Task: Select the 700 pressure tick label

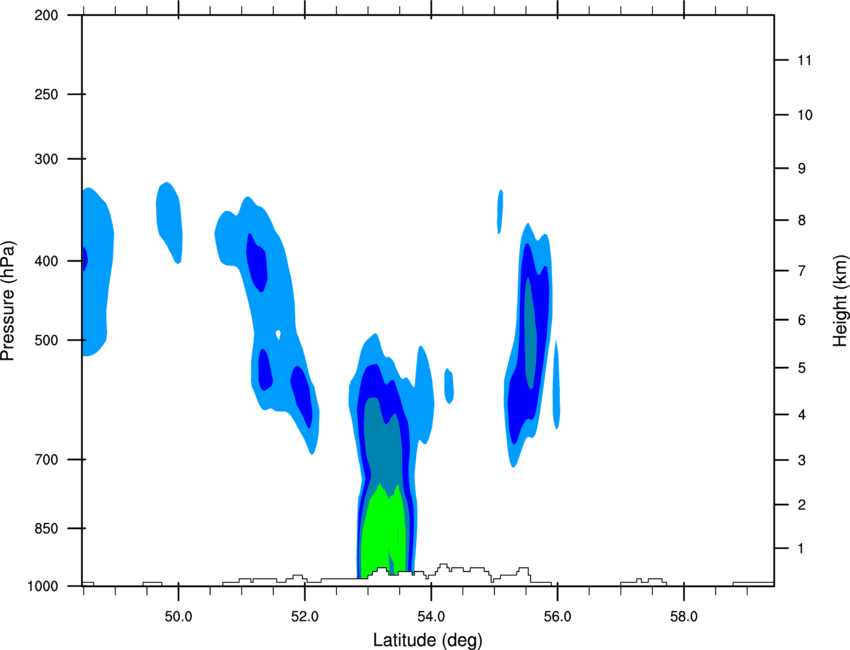Action: coord(46,459)
